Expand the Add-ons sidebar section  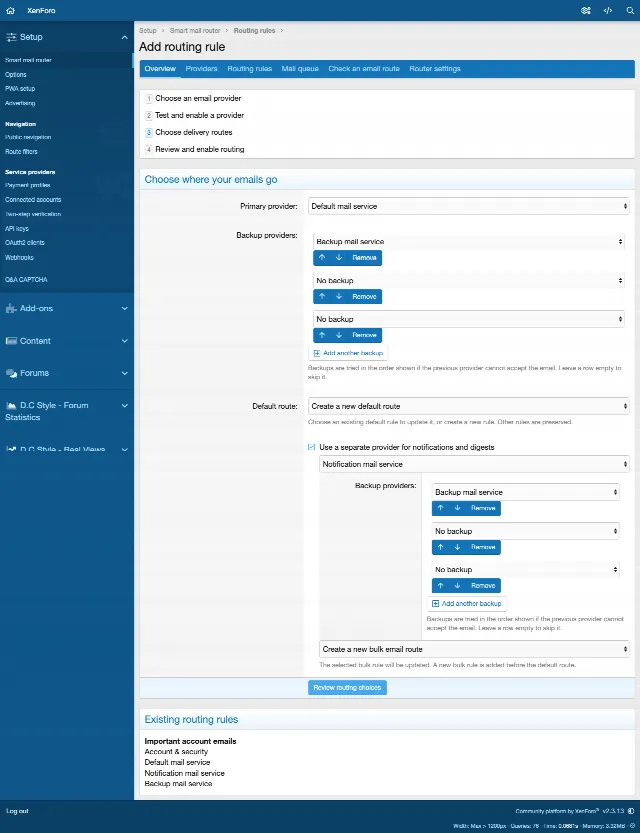coord(124,308)
